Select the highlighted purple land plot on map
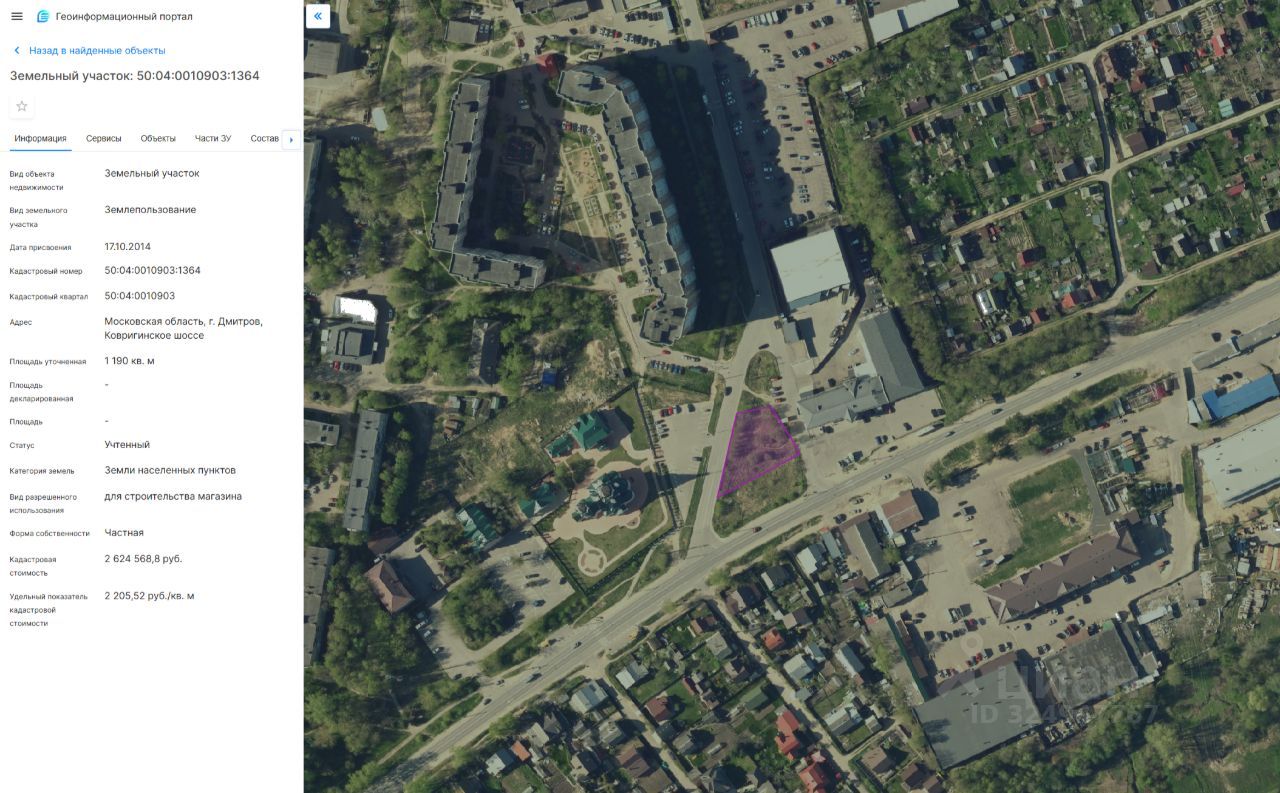The width and height of the screenshot is (1280, 793). (757, 452)
